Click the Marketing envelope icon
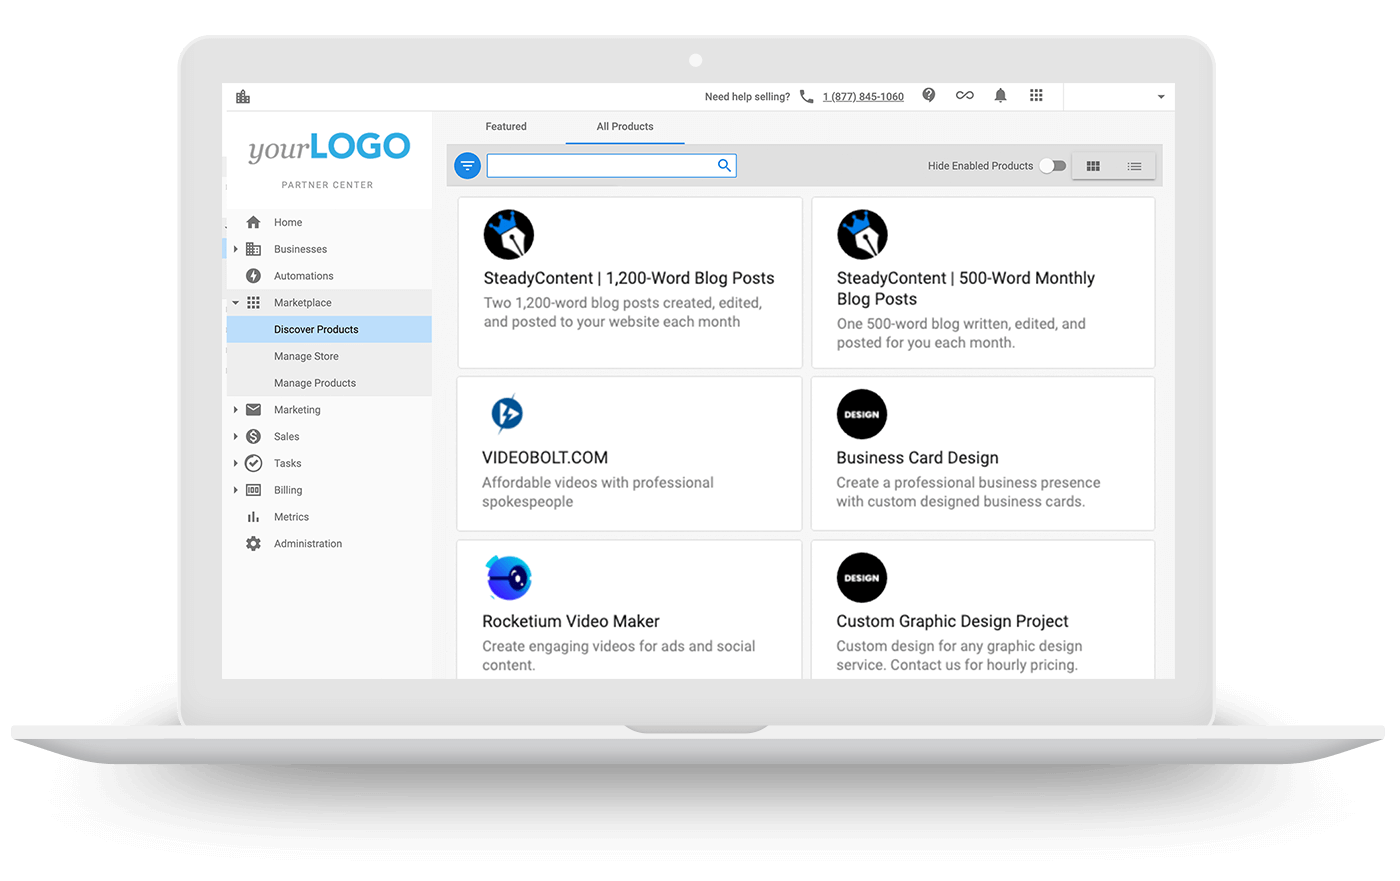Screen dimensions: 1400x881 [x=253, y=409]
